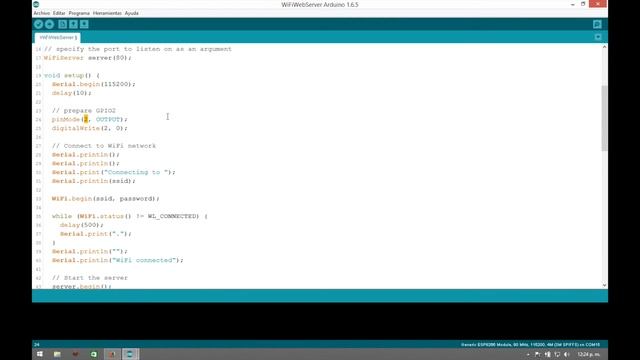The height and width of the screenshot is (360, 640).
Task: Click the Arduino logo in the title bar
Action: 36,4
